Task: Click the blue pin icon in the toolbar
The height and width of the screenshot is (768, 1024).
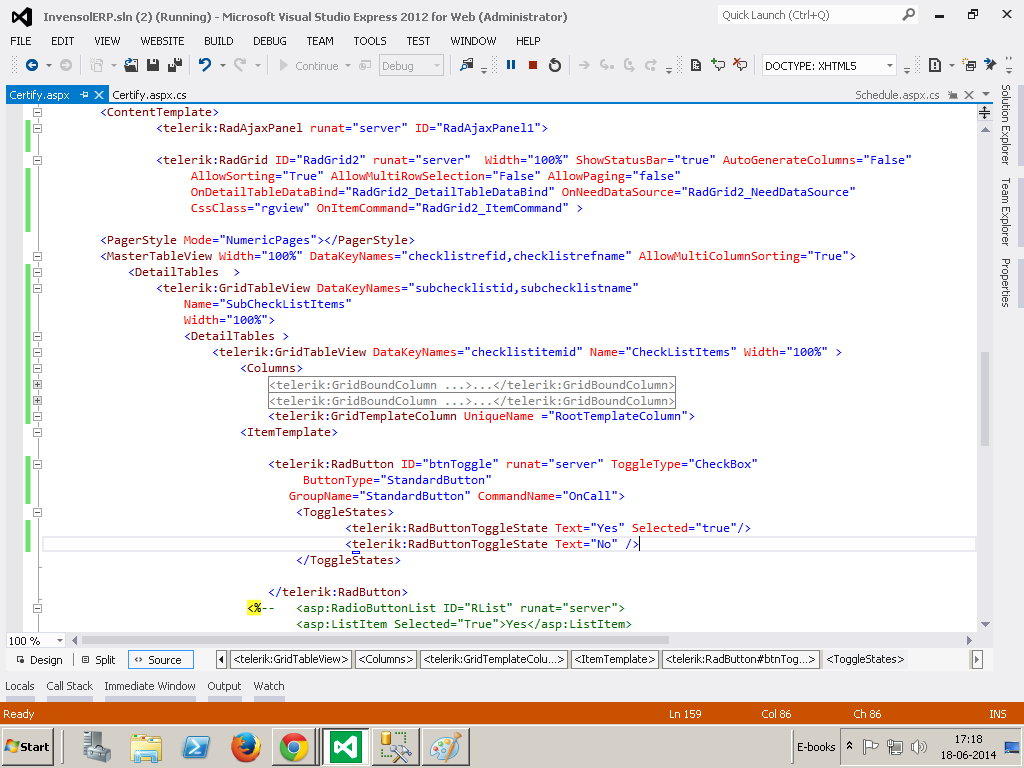Action: click(x=991, y=65)
